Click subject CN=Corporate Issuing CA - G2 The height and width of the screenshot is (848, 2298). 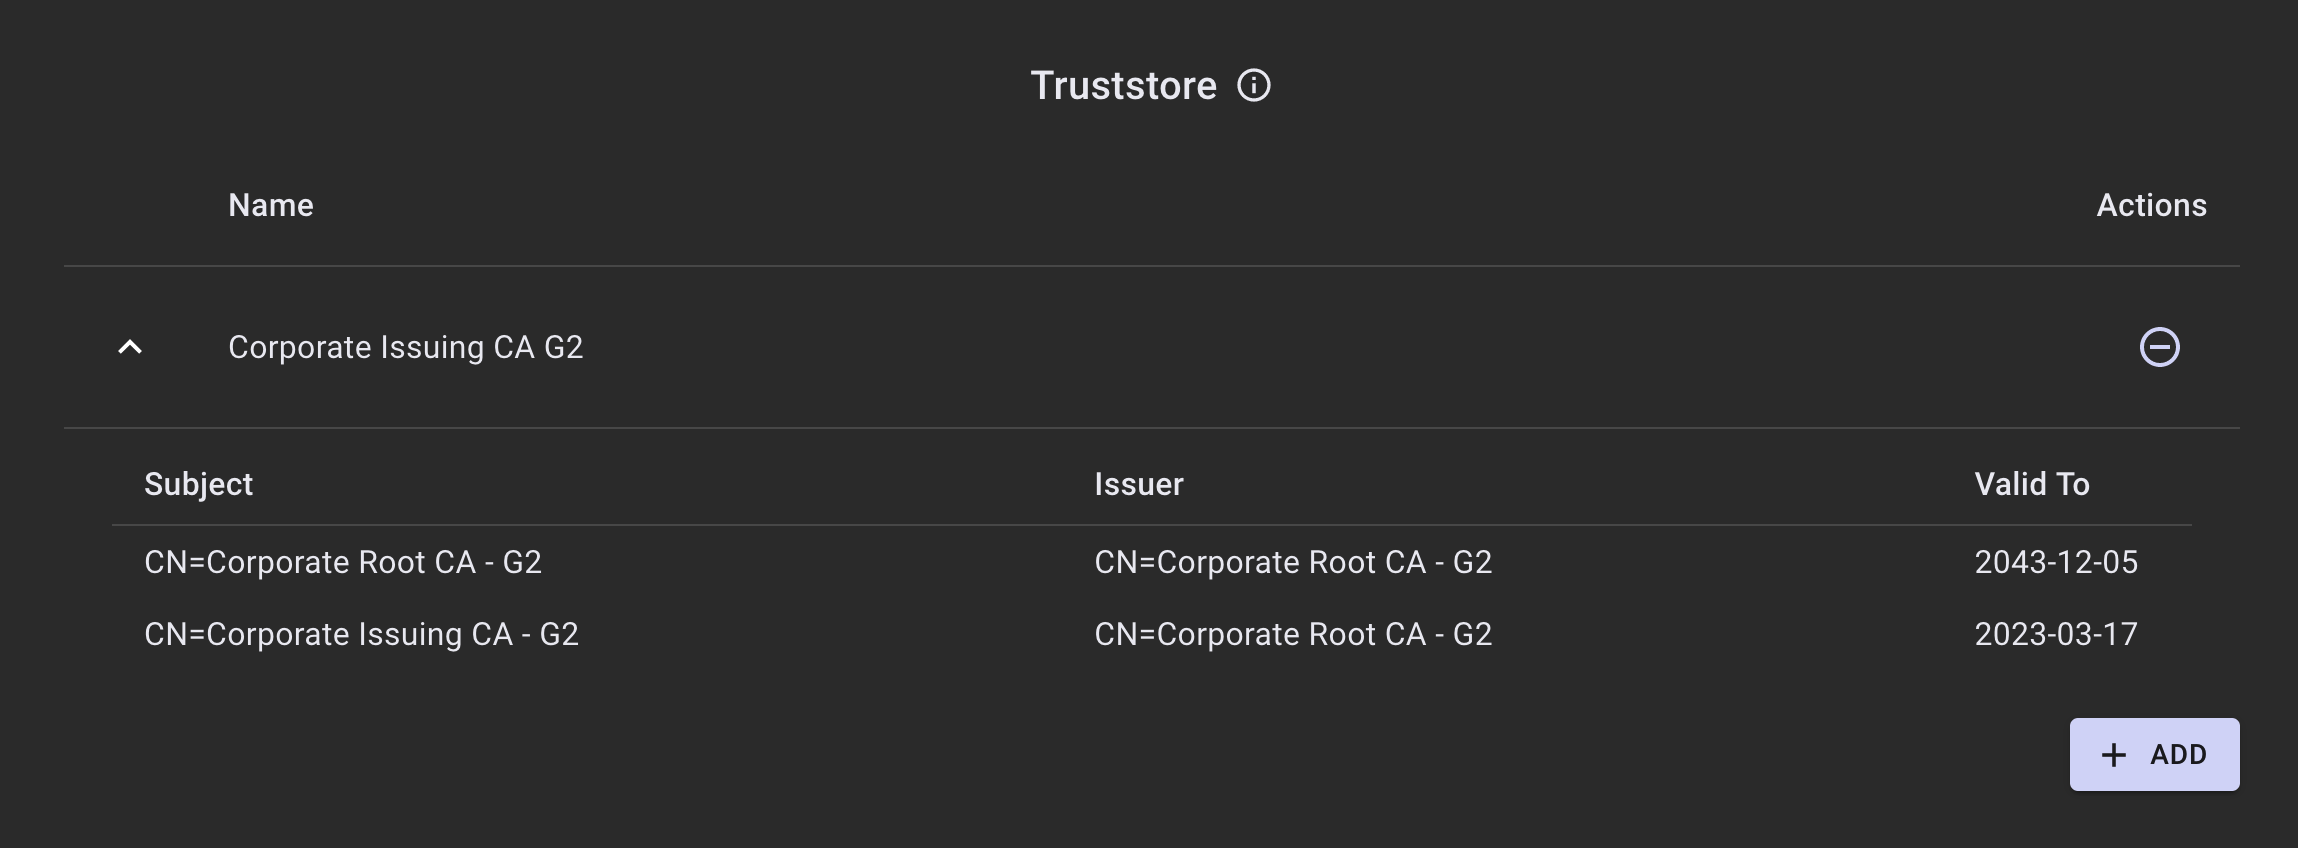[x=361, y=634]
